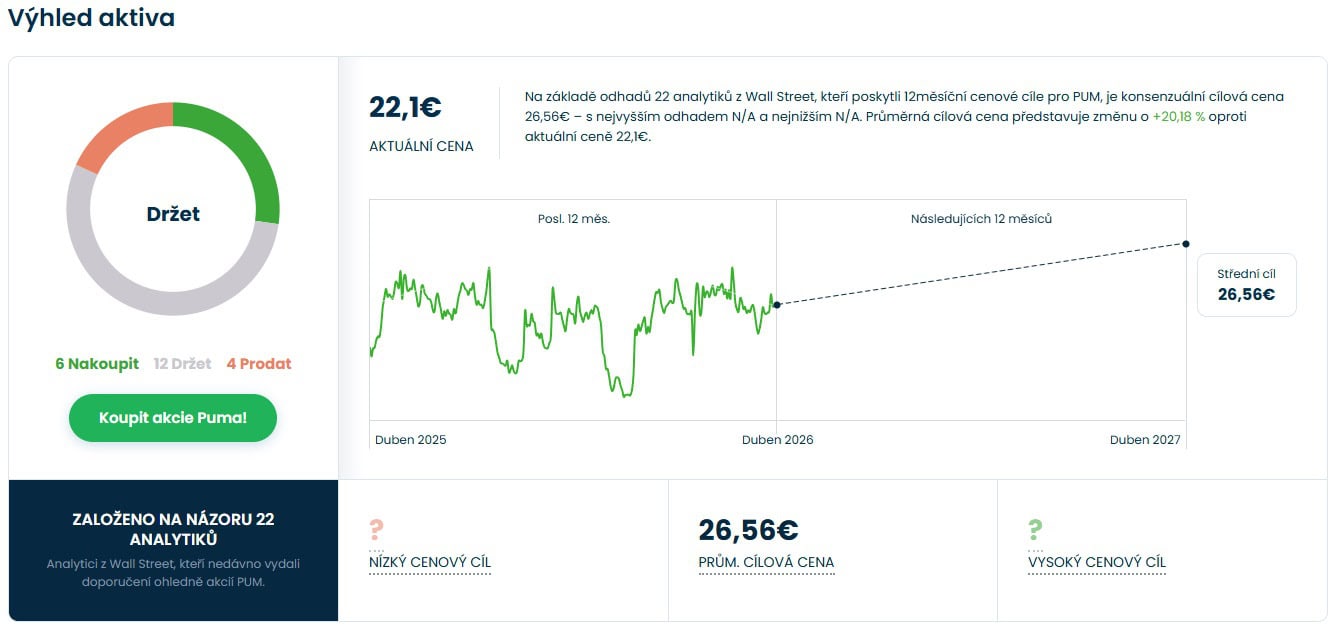
Task: Open the "NÍZKÝ CENOVÝ CÍL" tooltip label
Action: pyautogui.click(x=430, y=563)
